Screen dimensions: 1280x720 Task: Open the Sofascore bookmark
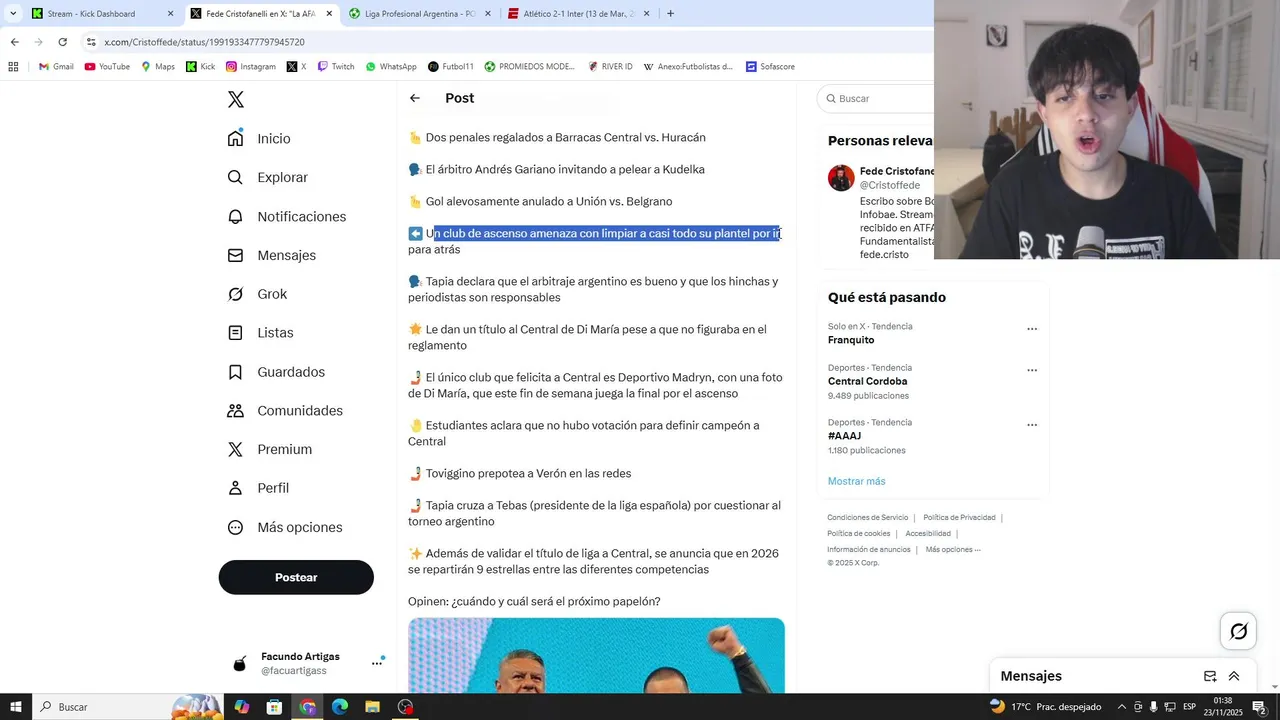(769, 67)
